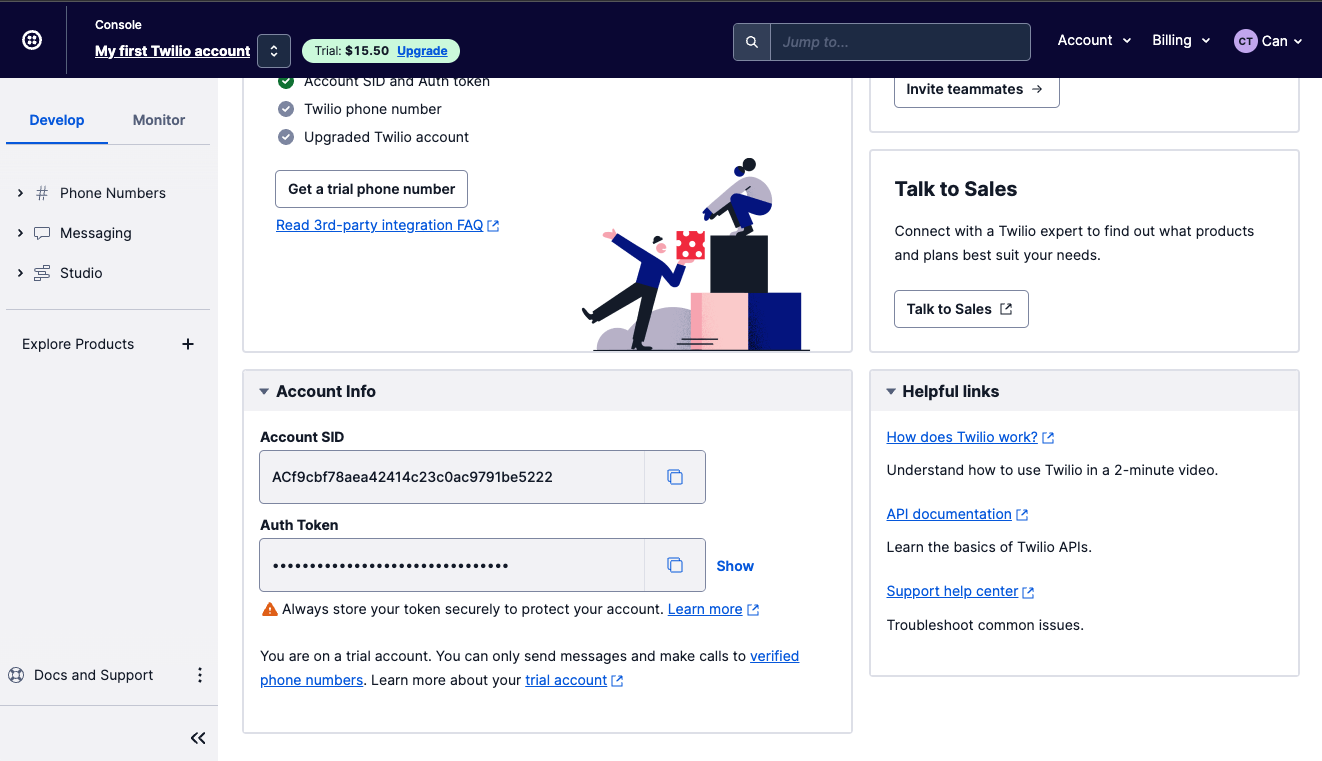Click the Account SID value field
The height and width of the screenshot is (761, 1322).
coord(452,477)
